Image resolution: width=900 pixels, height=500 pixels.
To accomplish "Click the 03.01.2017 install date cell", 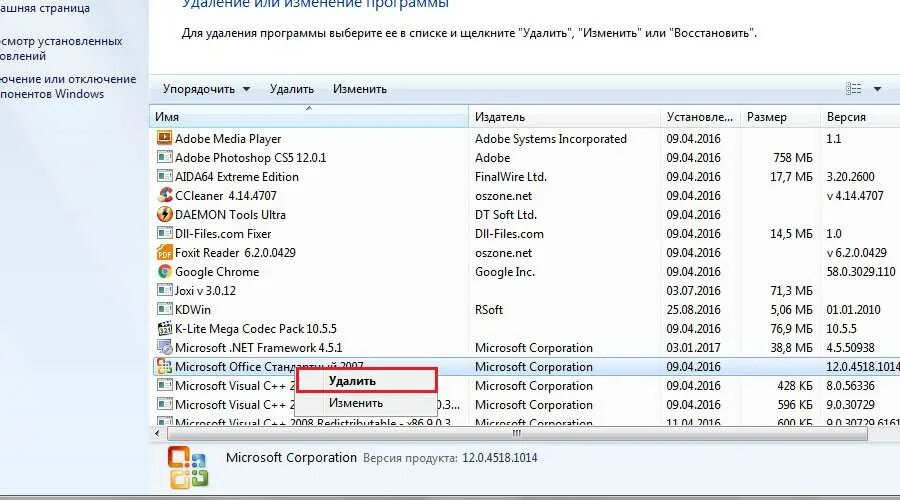I will (x=693, y=347).
